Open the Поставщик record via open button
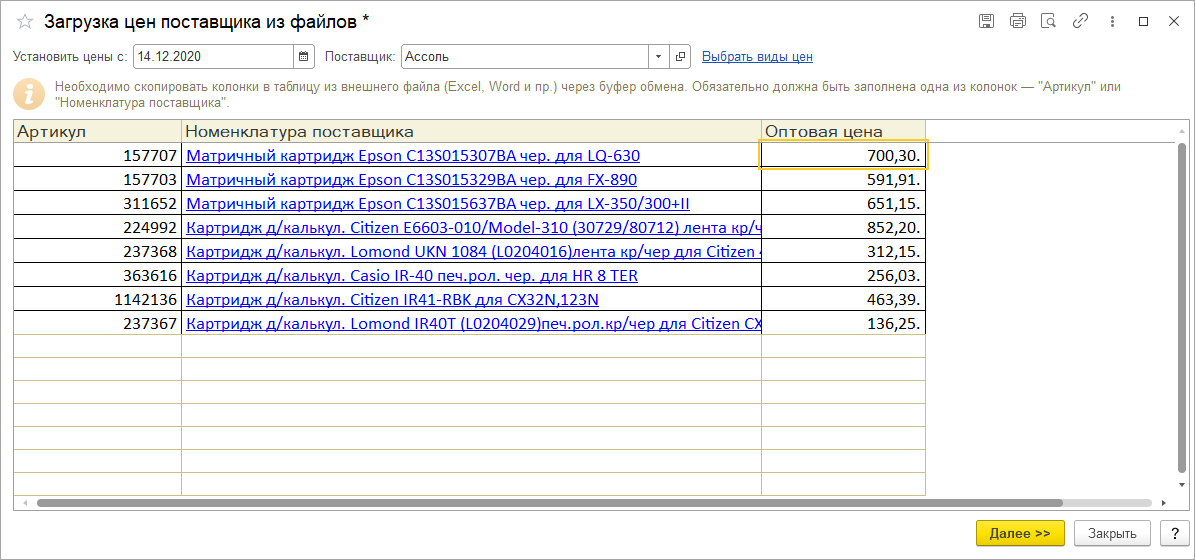The image size is (1195, 560). pos(680,57)
